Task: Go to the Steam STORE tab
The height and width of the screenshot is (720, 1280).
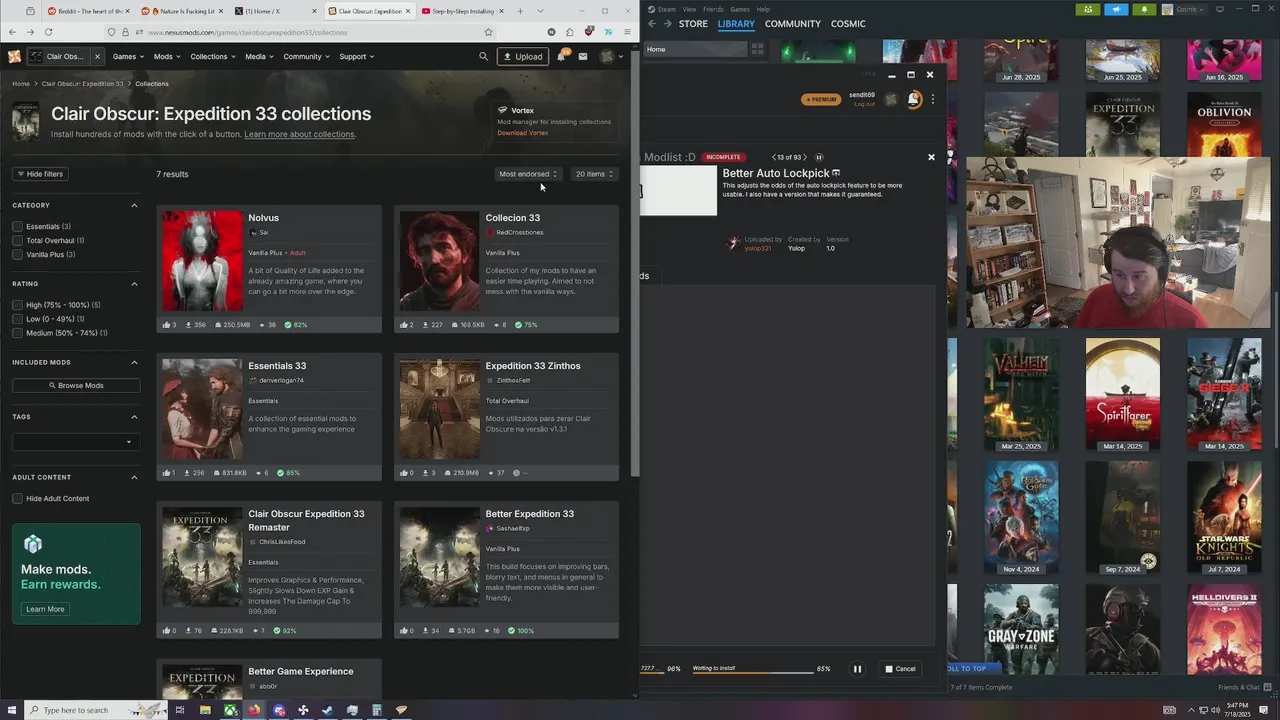Action: 693,23
